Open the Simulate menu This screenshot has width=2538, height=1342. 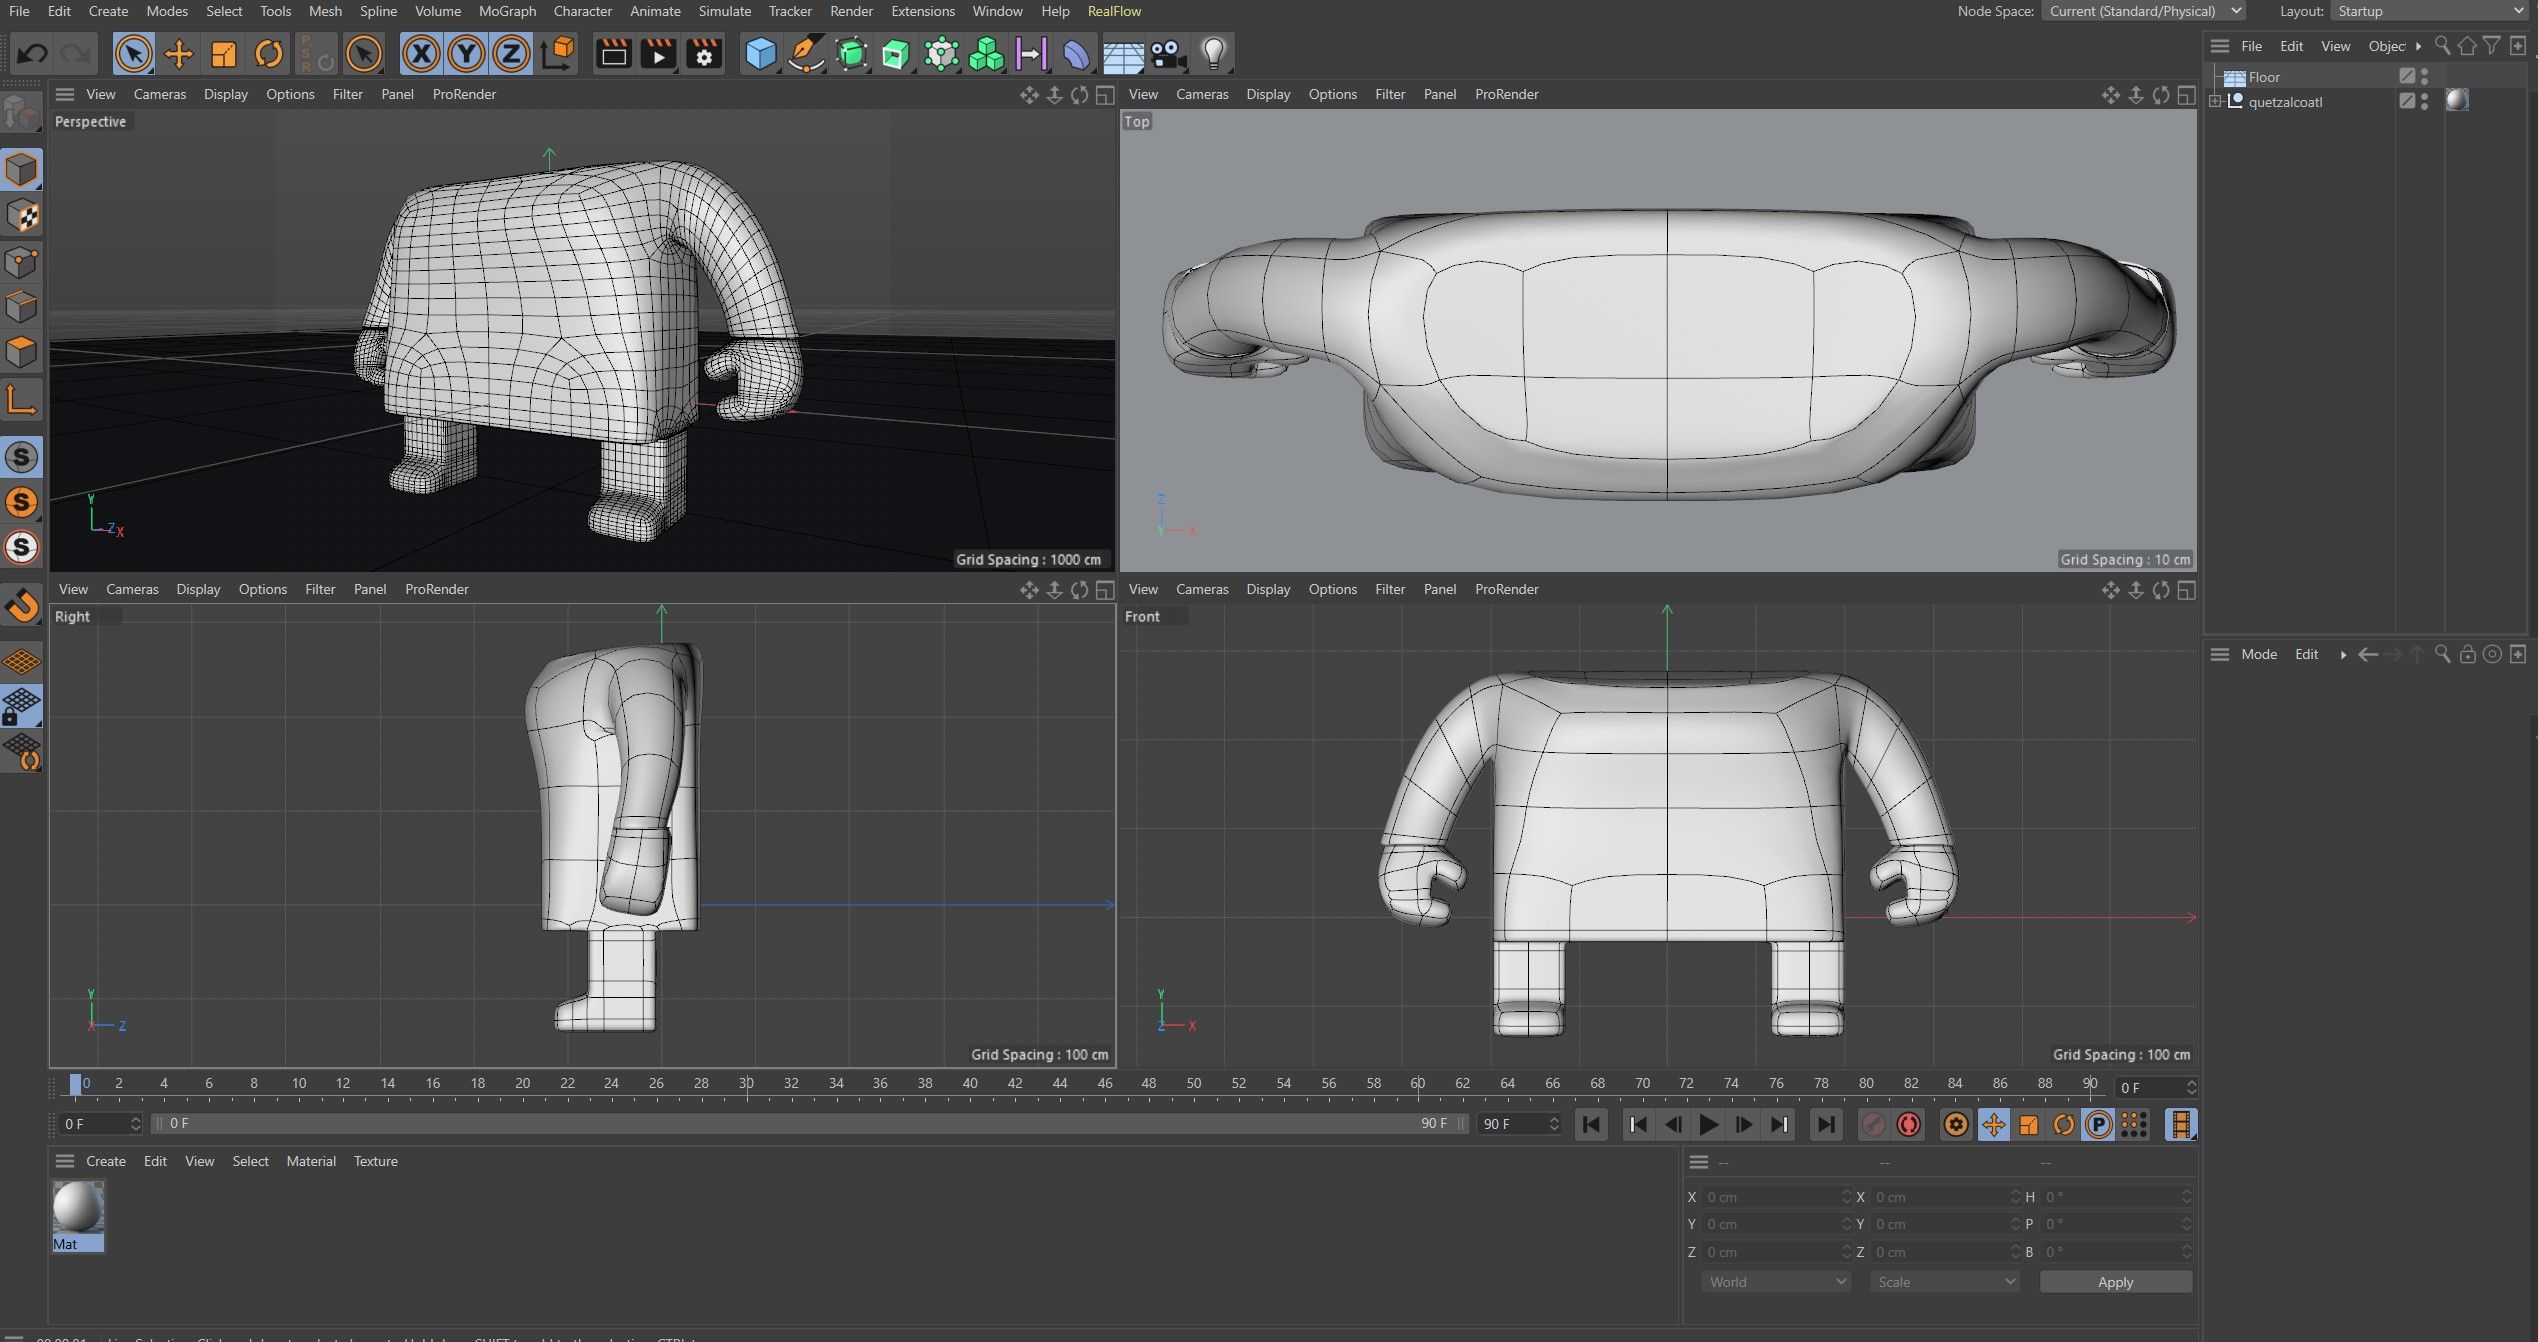click(x=724, y=11)
